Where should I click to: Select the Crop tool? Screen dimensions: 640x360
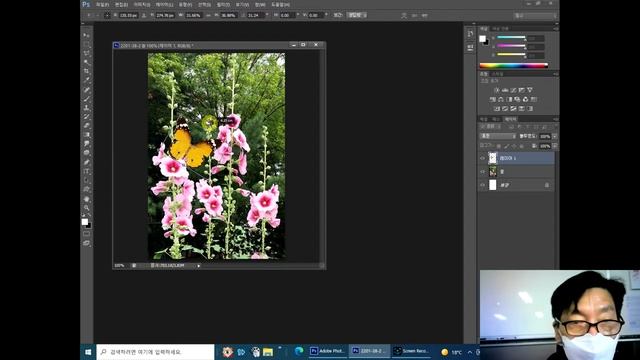tap(87, 71)
